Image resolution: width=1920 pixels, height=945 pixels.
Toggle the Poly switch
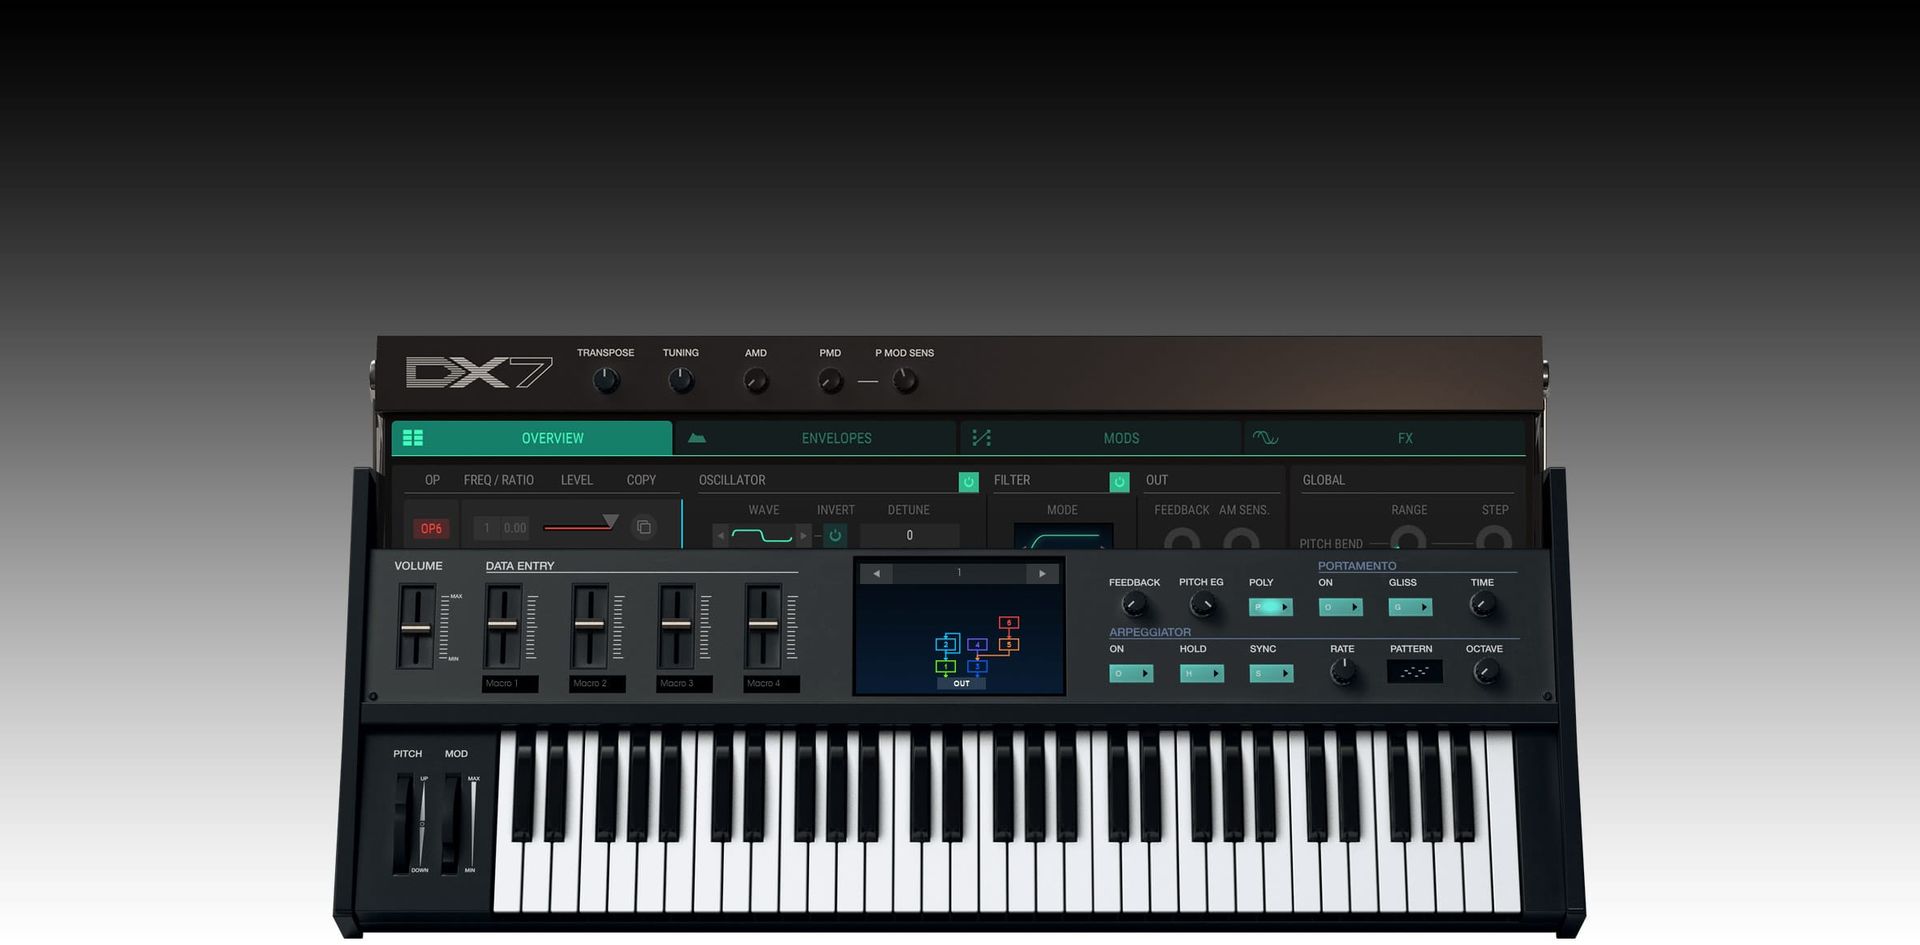[1271, 607]
